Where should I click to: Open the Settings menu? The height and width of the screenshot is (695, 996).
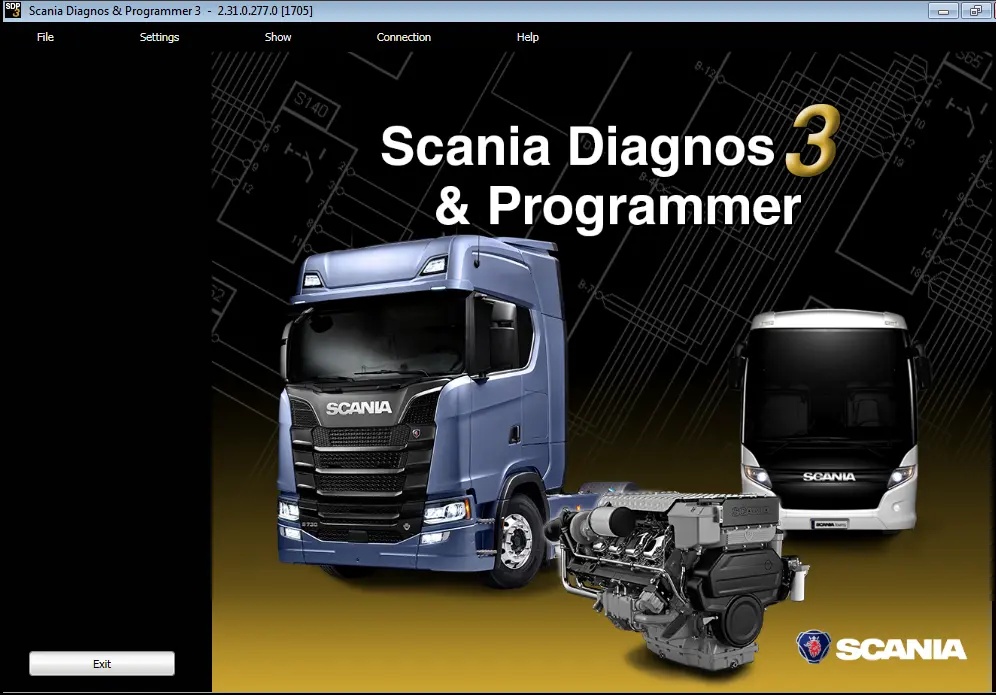(x=159, y=37)
